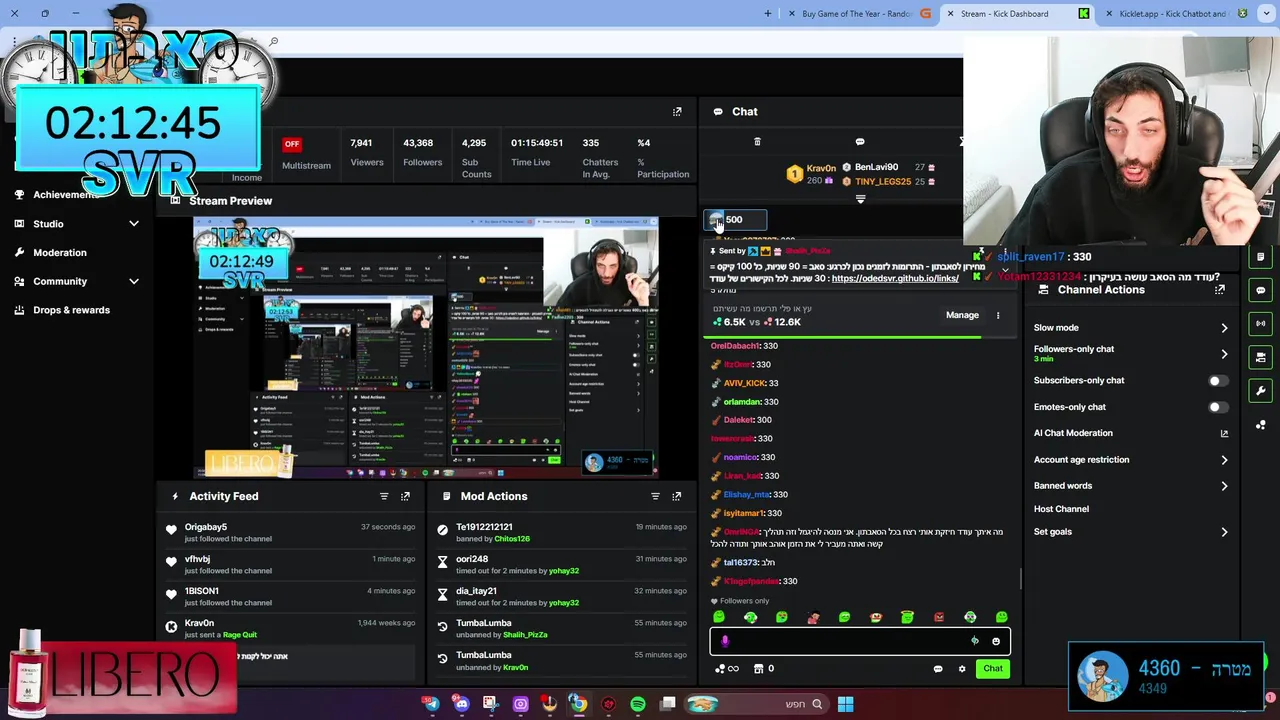Viewport: 1280px width, 720px height.
Task: Click Chitos126 moderator name link
Action: tap(512, 539)
